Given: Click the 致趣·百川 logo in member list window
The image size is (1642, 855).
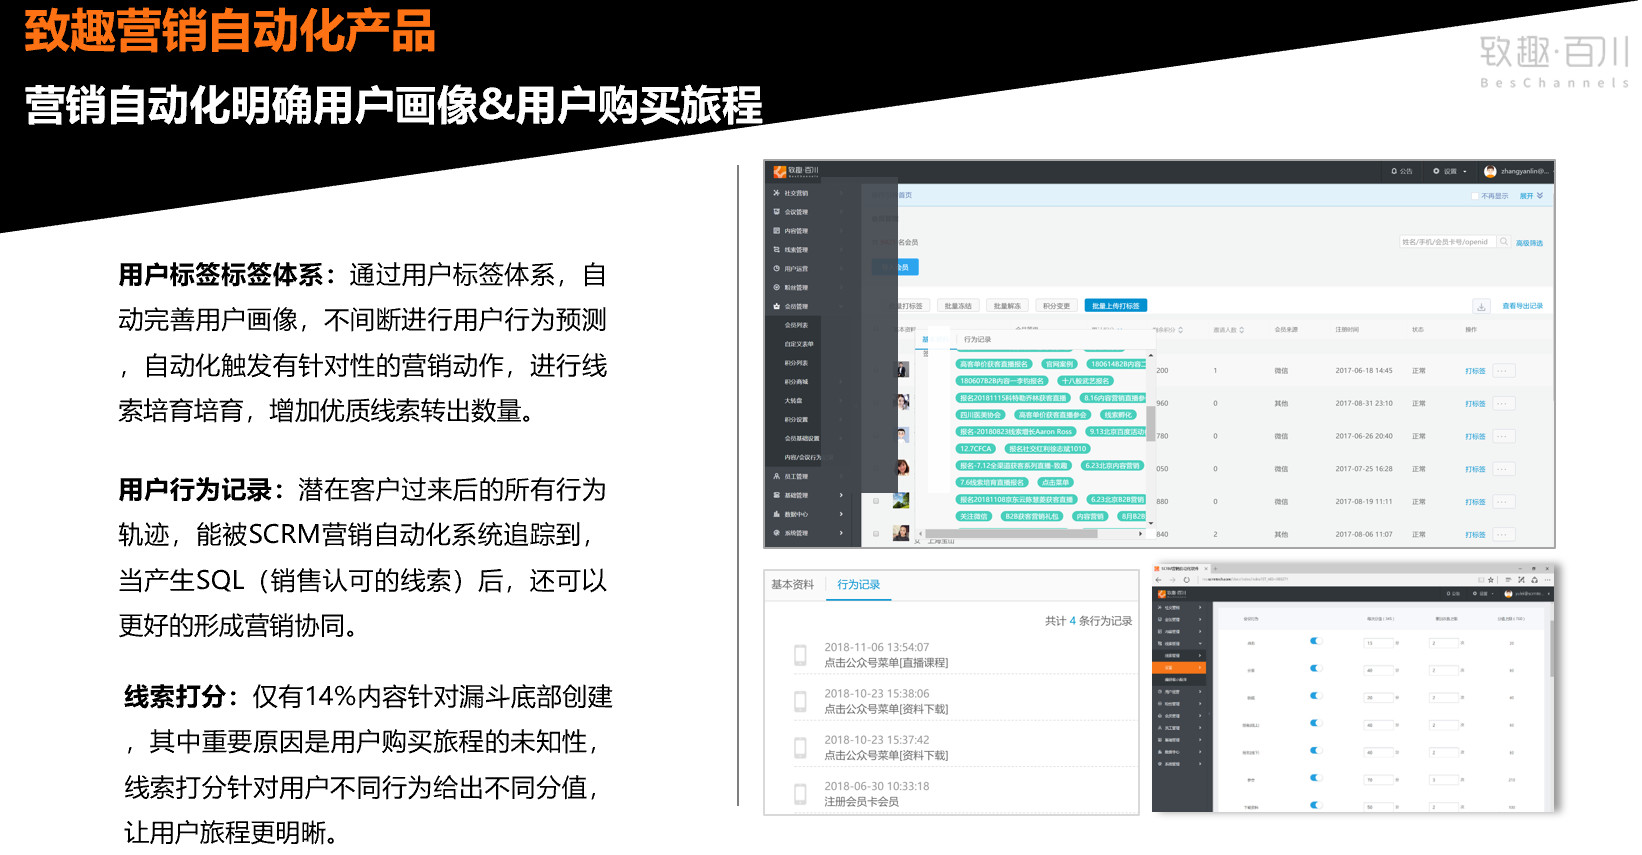Looking at the screenshot, I should pos(796,171).
